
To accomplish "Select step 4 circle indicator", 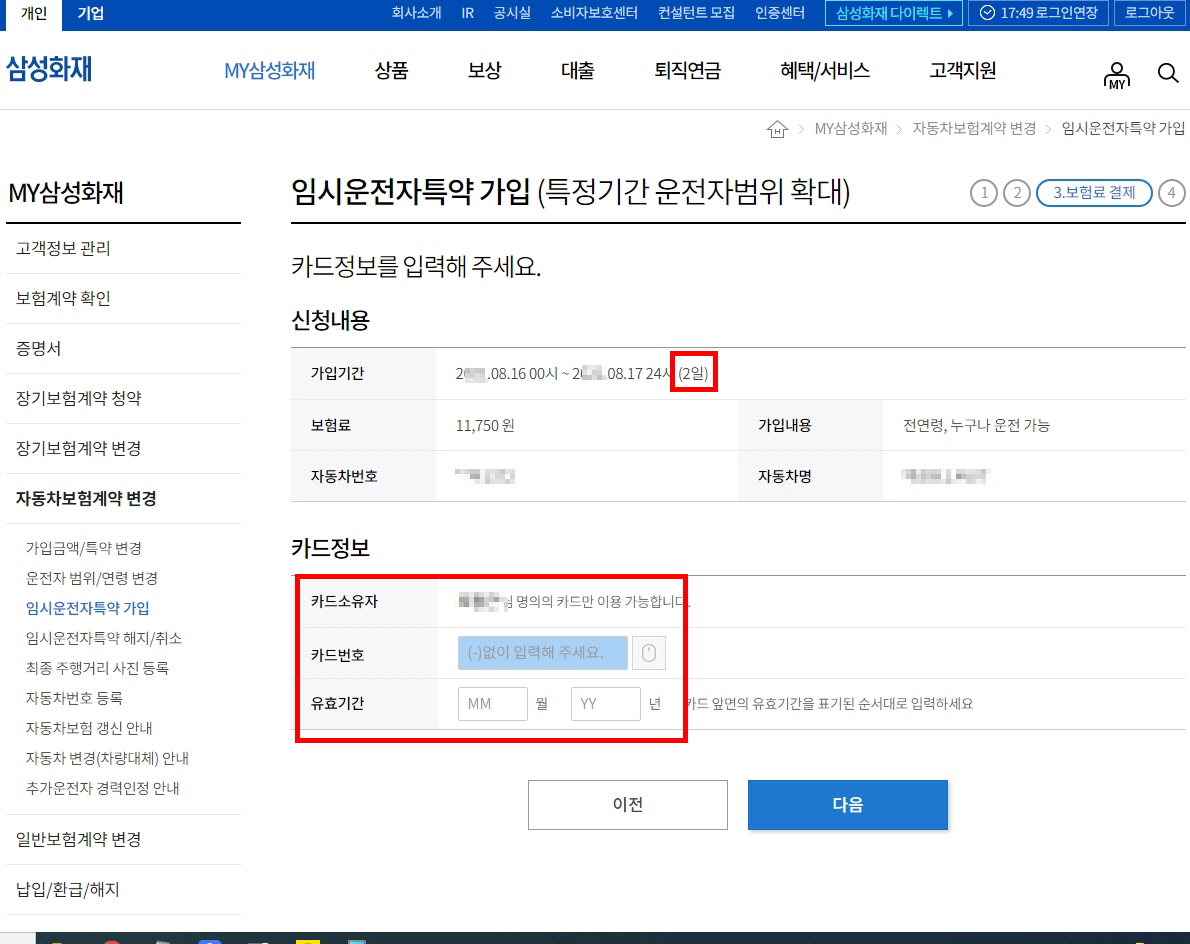I will coord(1172,193).
